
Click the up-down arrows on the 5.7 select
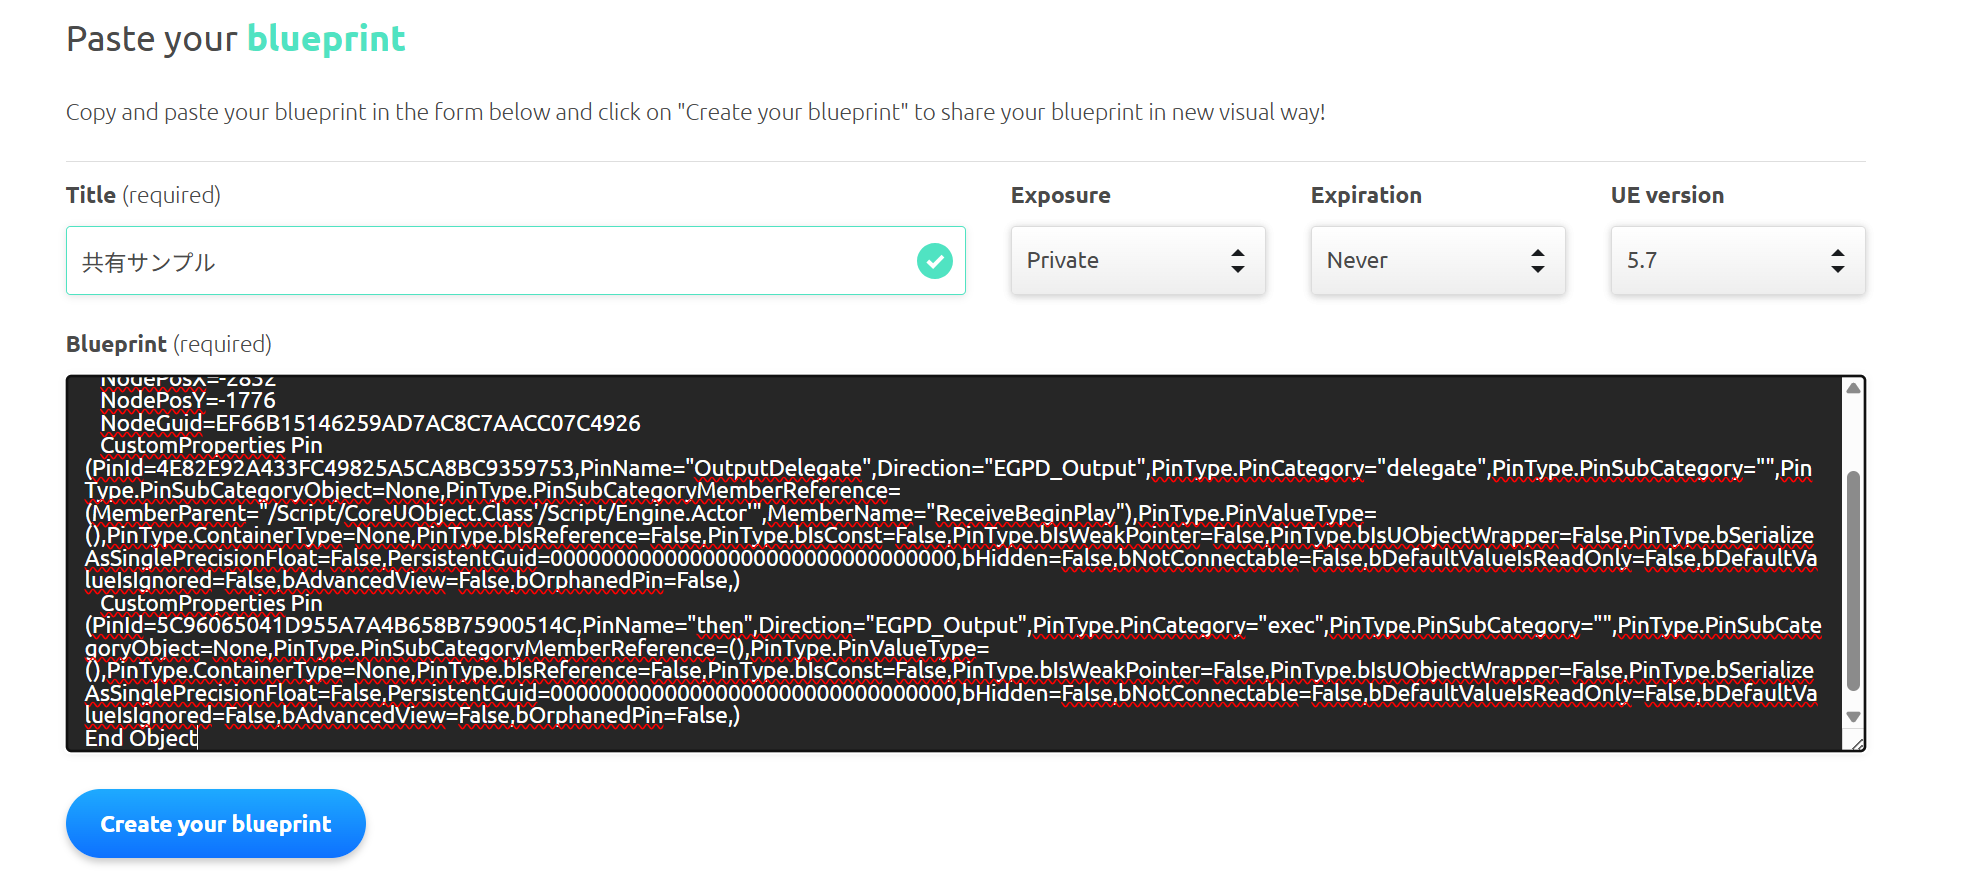(x=1837, y=261)
